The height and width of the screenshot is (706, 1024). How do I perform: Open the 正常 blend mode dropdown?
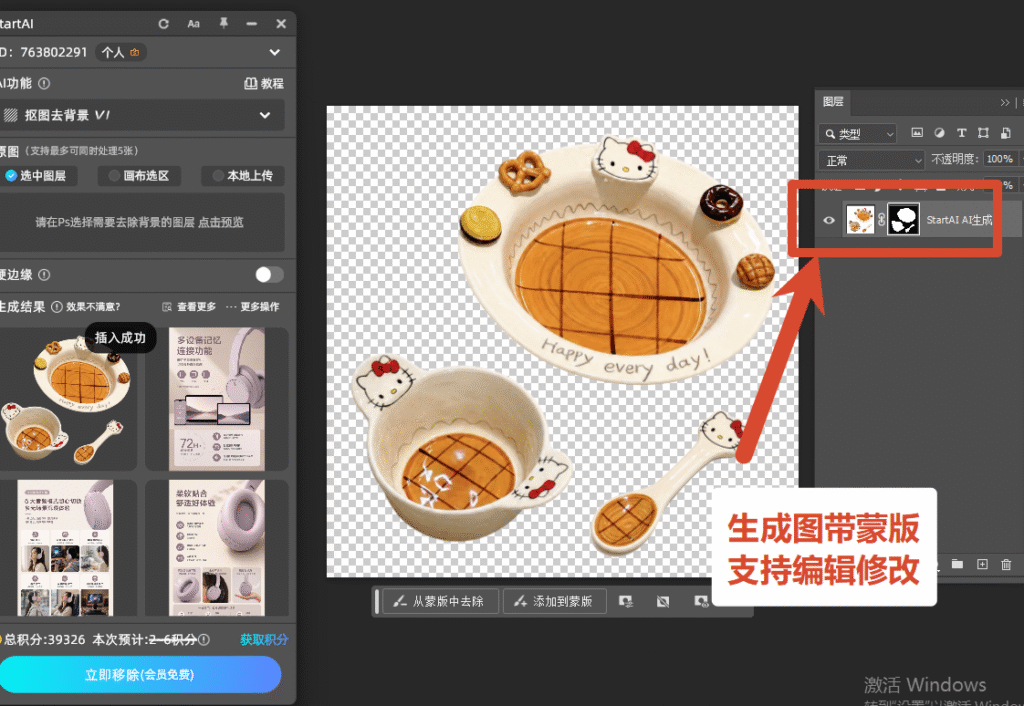point(871,160)
